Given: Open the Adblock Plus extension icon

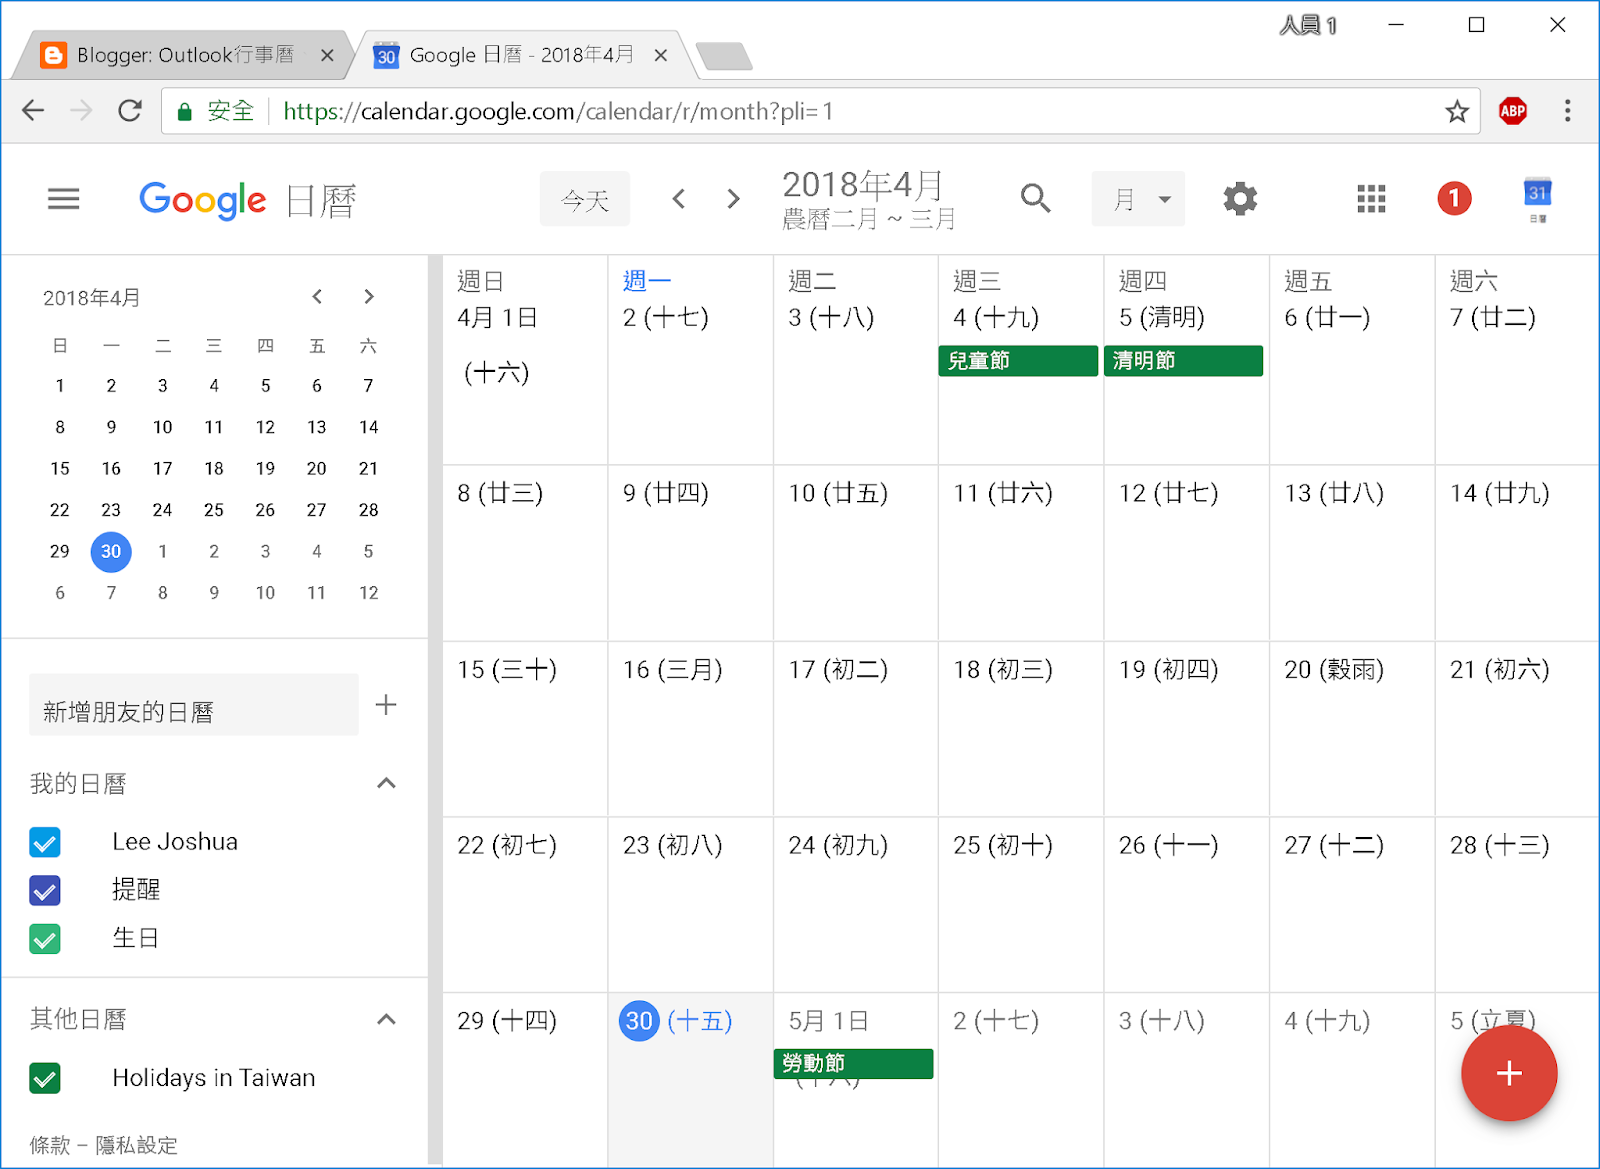Looking at the screenshot, I should (1513, 111).
